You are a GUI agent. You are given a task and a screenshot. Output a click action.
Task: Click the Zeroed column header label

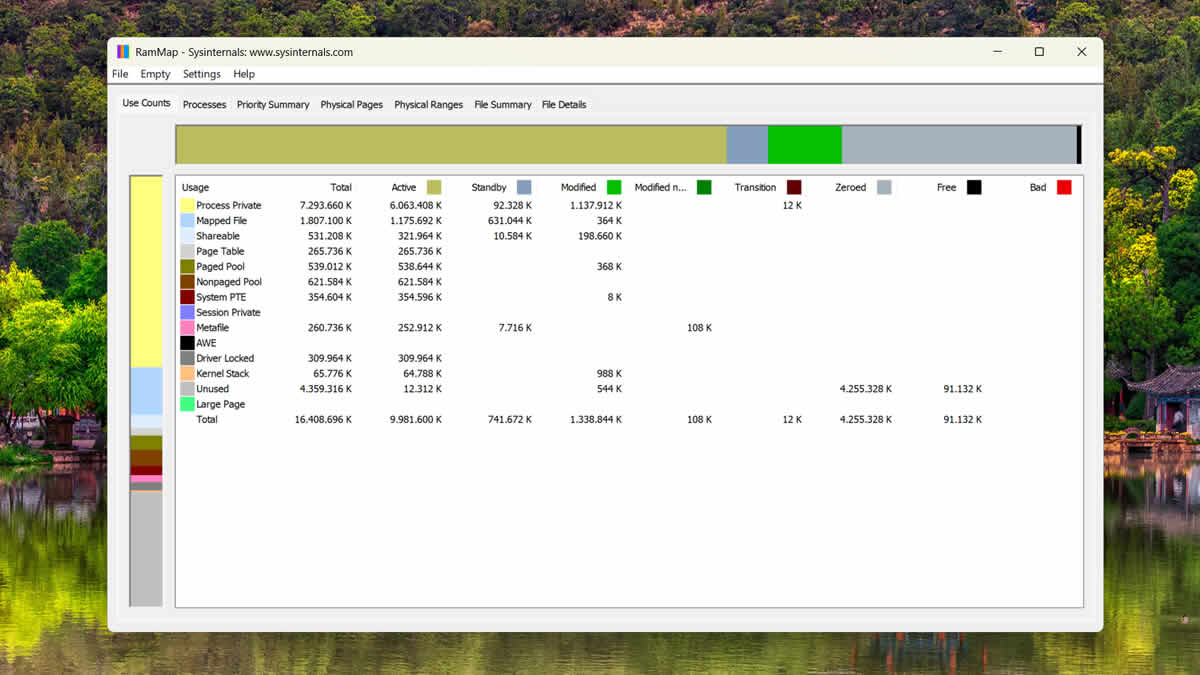click(851, 187)
